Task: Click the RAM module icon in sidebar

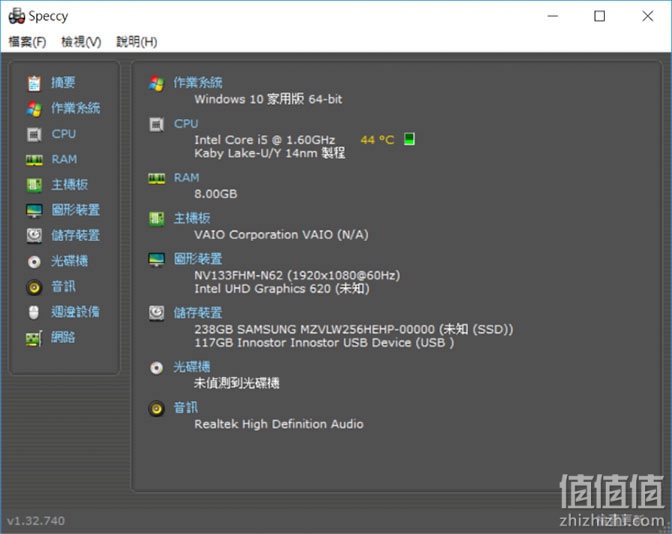Action: tap(34, 160)
